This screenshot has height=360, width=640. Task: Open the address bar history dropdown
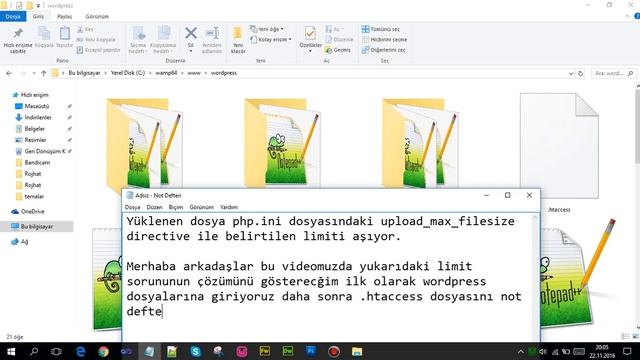click(x=571, y=73)
